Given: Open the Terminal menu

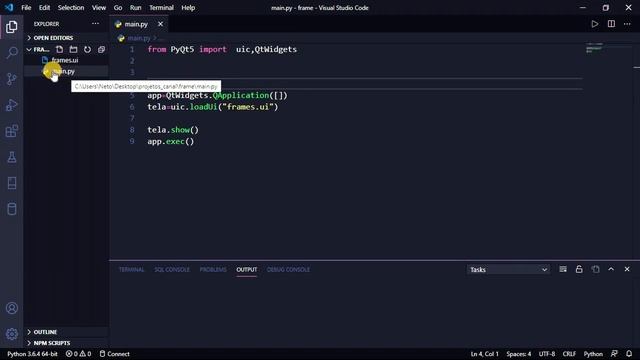Looking at the screenshot, I should pyautogui.click(x=161, y=8).
